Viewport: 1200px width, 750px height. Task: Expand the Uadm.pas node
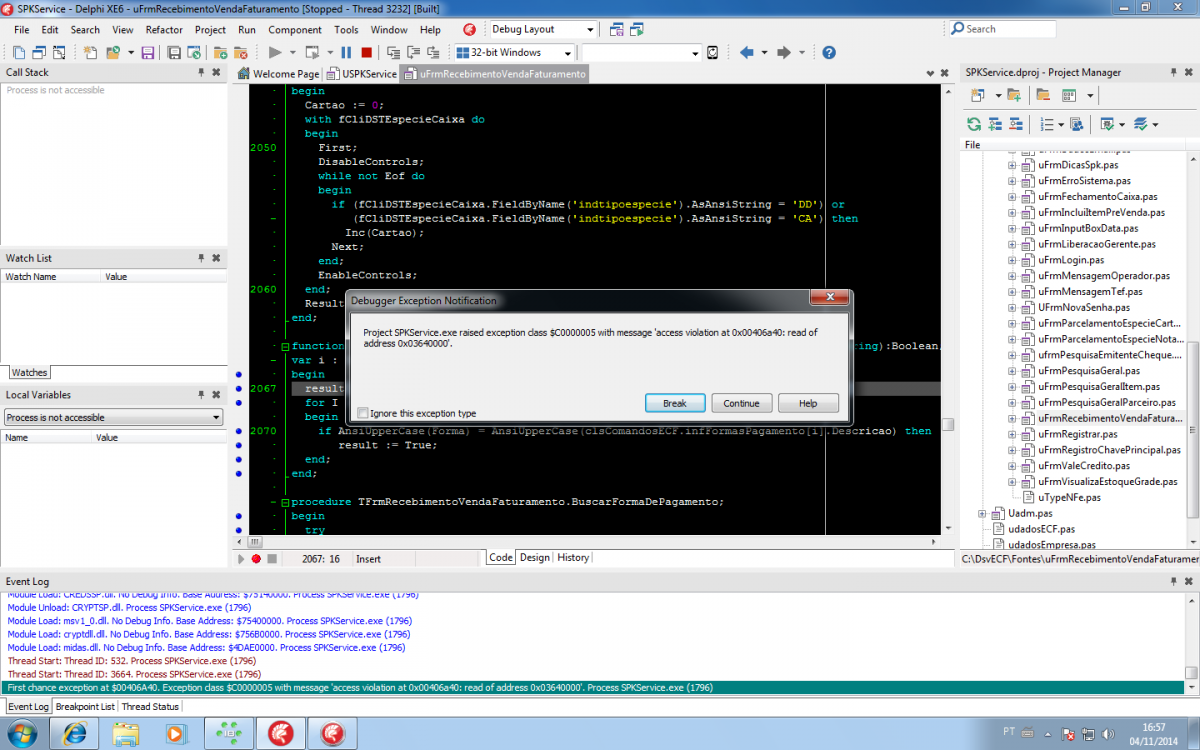(982, 513)
